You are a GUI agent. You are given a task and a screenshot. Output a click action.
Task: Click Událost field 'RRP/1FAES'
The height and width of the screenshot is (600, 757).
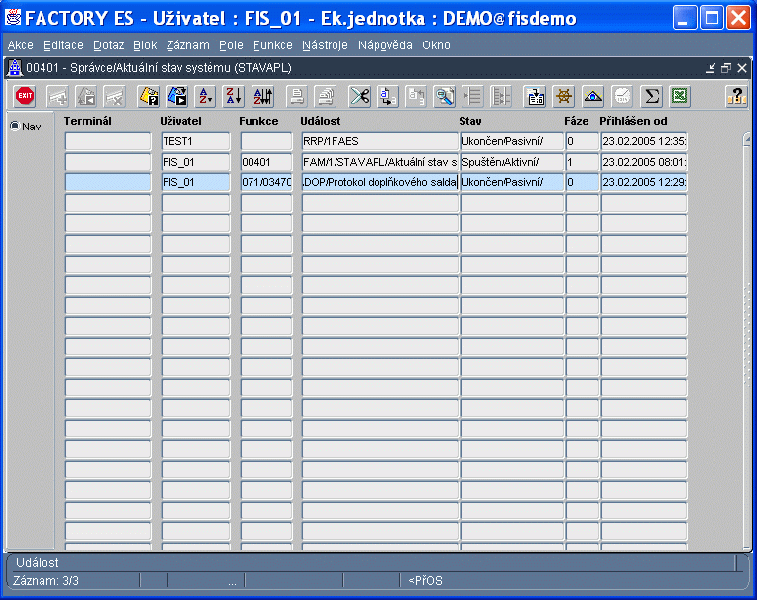click(x=380, y=141)
